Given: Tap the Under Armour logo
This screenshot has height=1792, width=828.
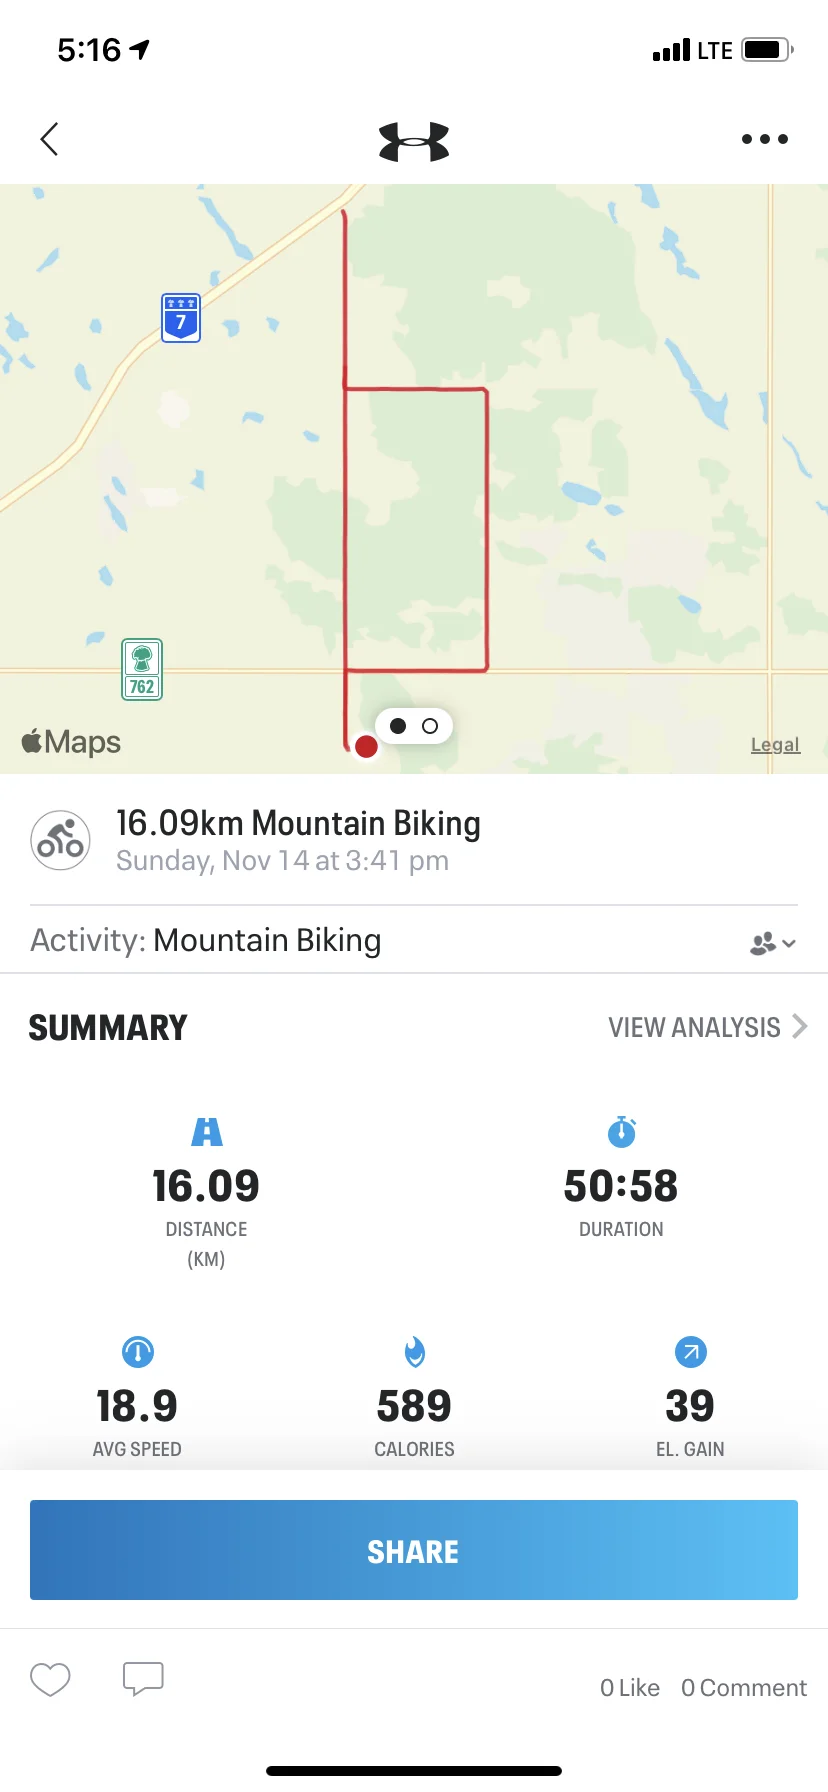Looking at the screenshot, I should coord(414,141).
